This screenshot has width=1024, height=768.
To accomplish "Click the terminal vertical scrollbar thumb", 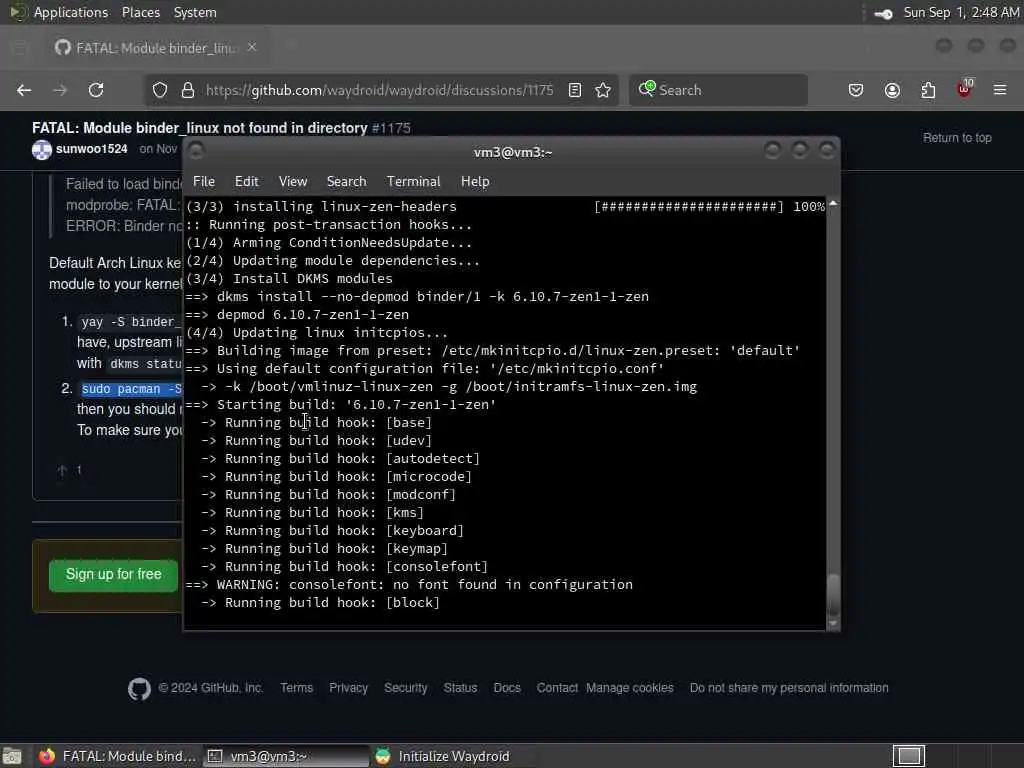I will pos(833,594).
